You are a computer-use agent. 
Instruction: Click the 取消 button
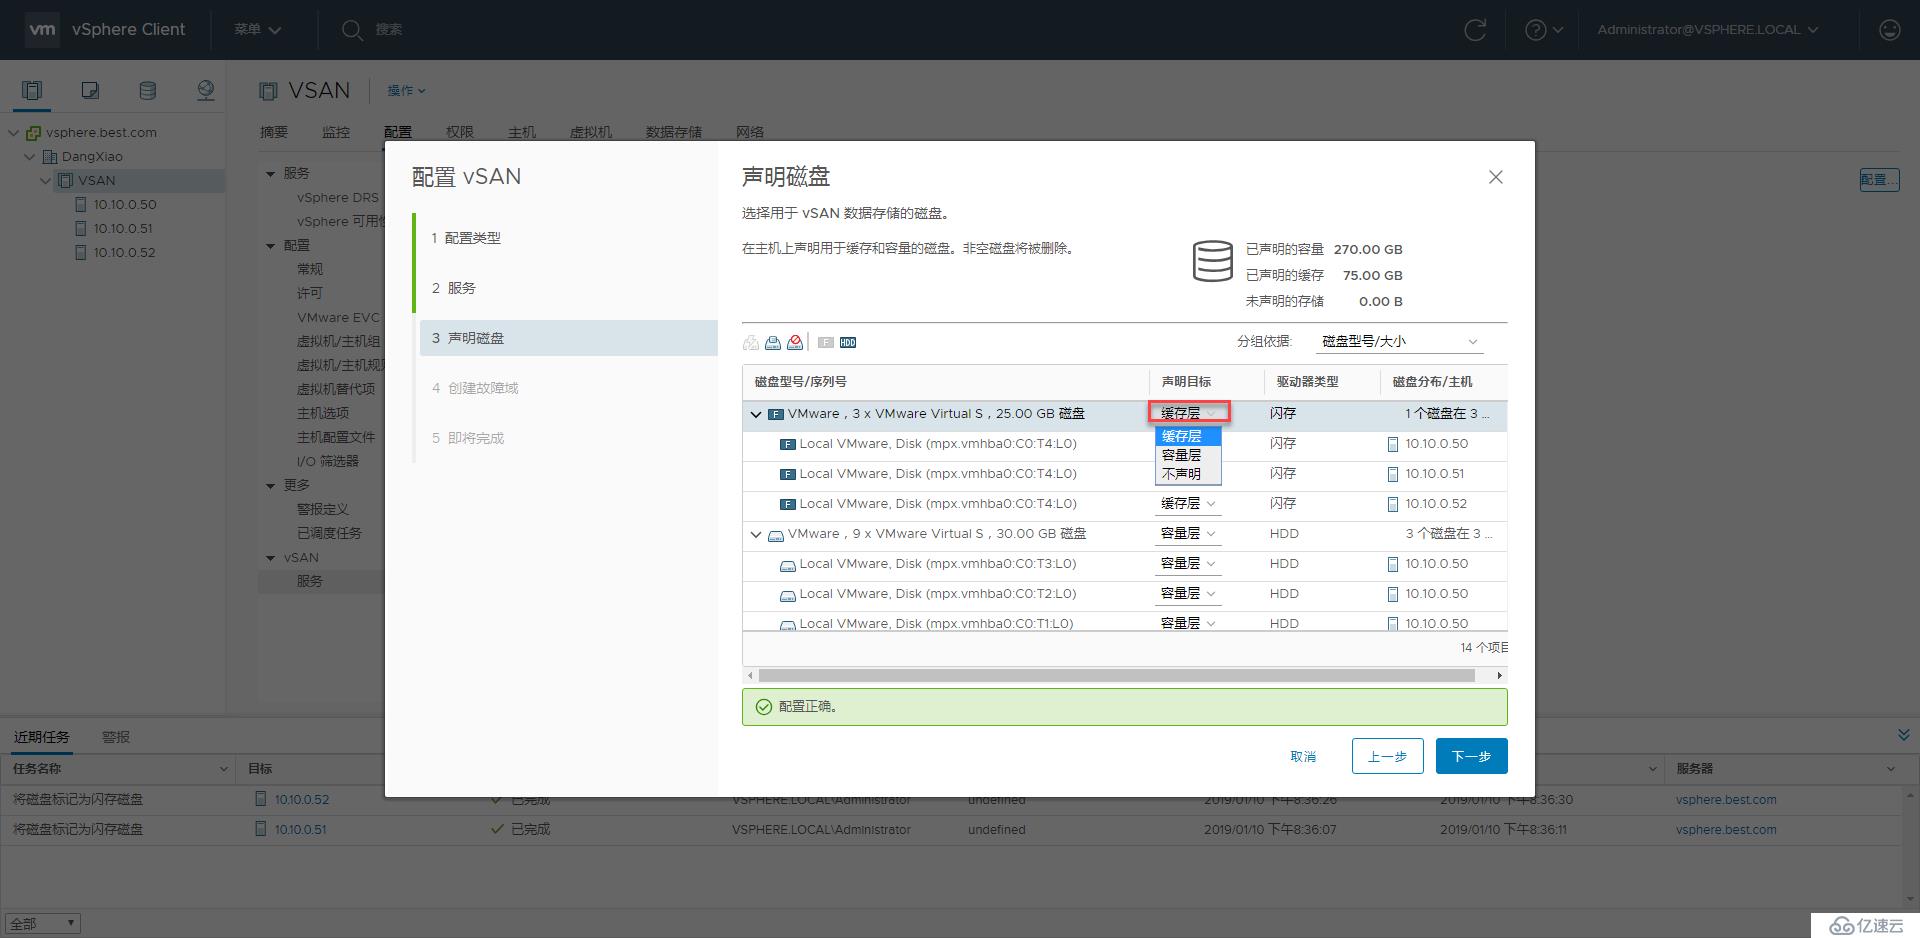click(x=1303, y=757)
